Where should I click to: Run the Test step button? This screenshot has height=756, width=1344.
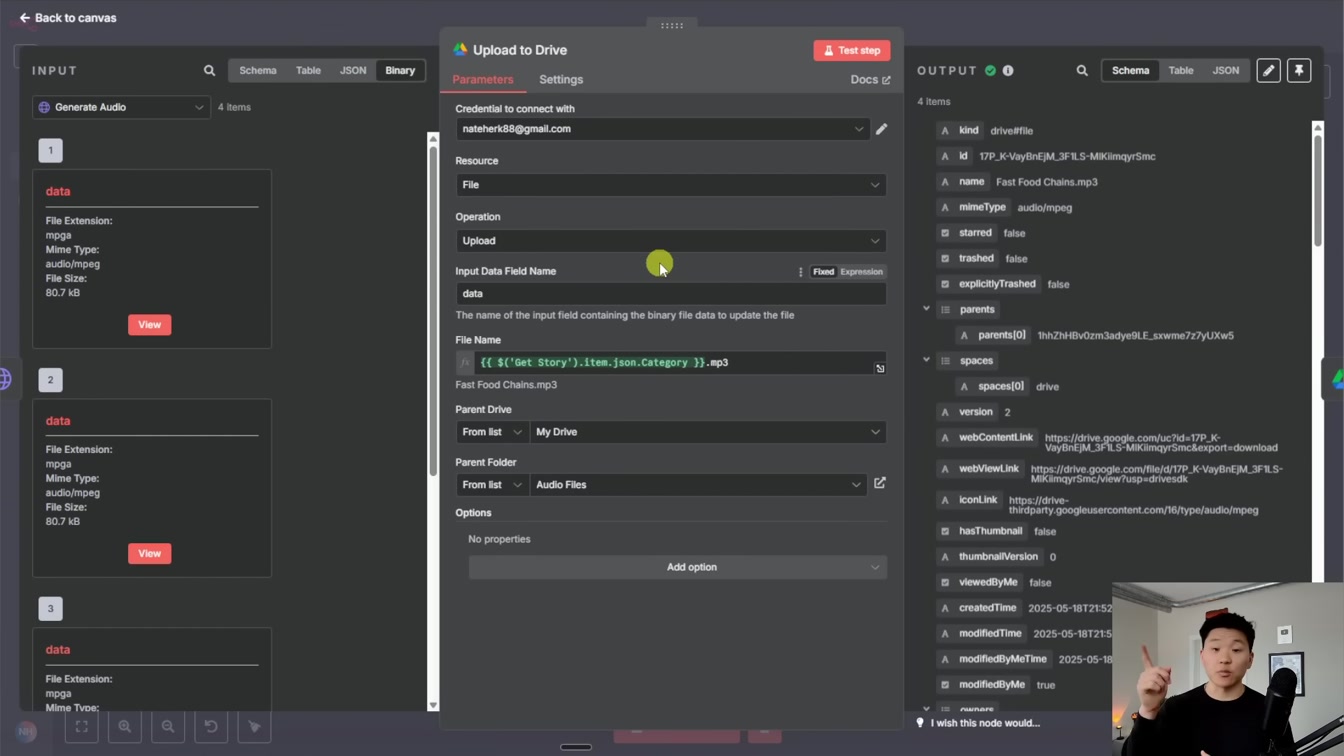pos(852,50)
